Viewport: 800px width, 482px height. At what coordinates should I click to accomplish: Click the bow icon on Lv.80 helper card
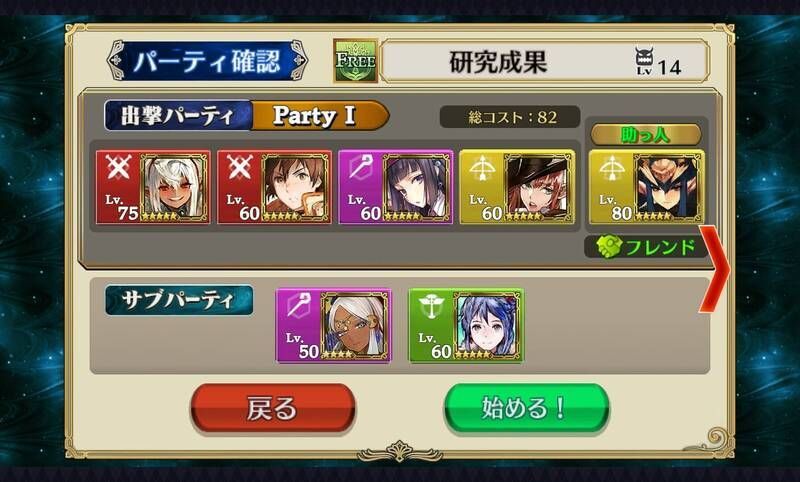[x=611, y=168]
